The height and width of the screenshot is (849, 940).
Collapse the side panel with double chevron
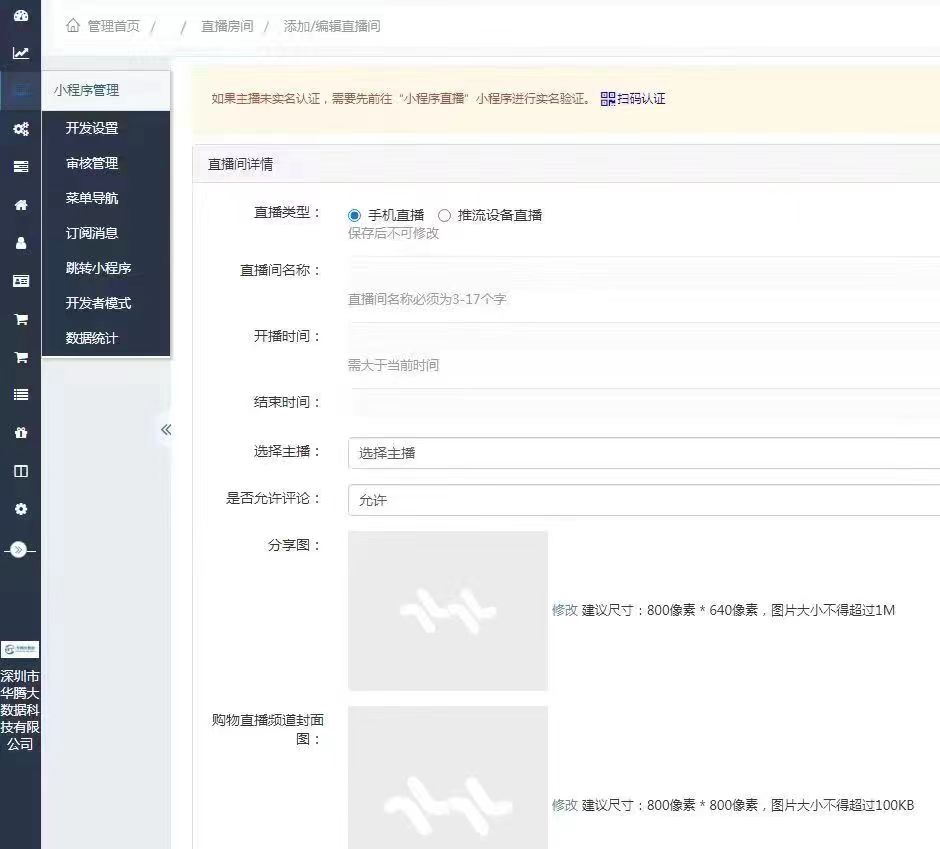pyautogui.click(x=166, y=430)
